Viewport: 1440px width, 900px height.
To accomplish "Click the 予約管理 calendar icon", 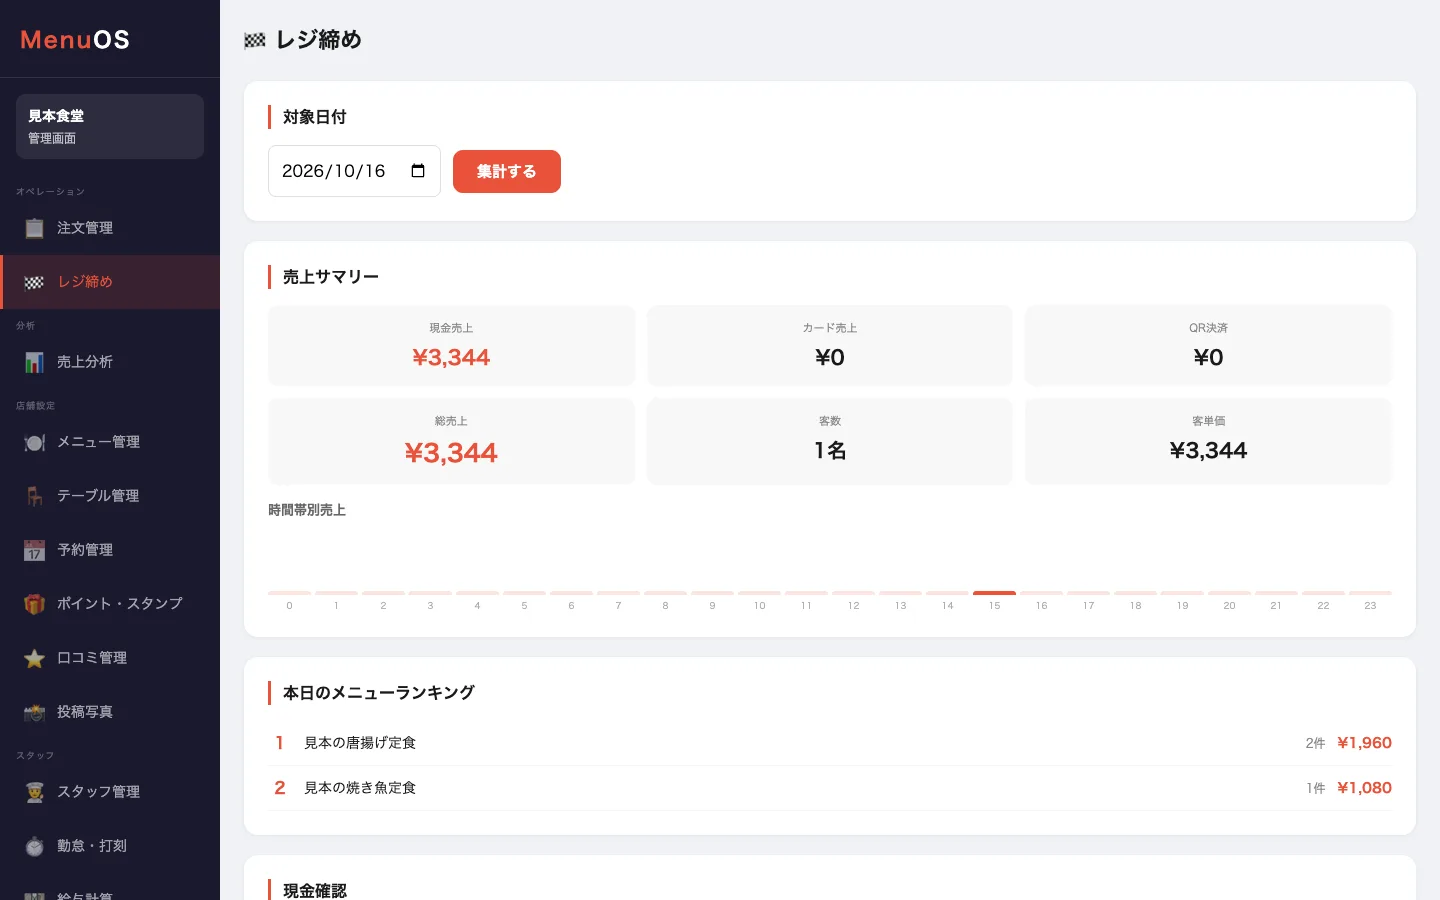I will click(x=34, y=550).
